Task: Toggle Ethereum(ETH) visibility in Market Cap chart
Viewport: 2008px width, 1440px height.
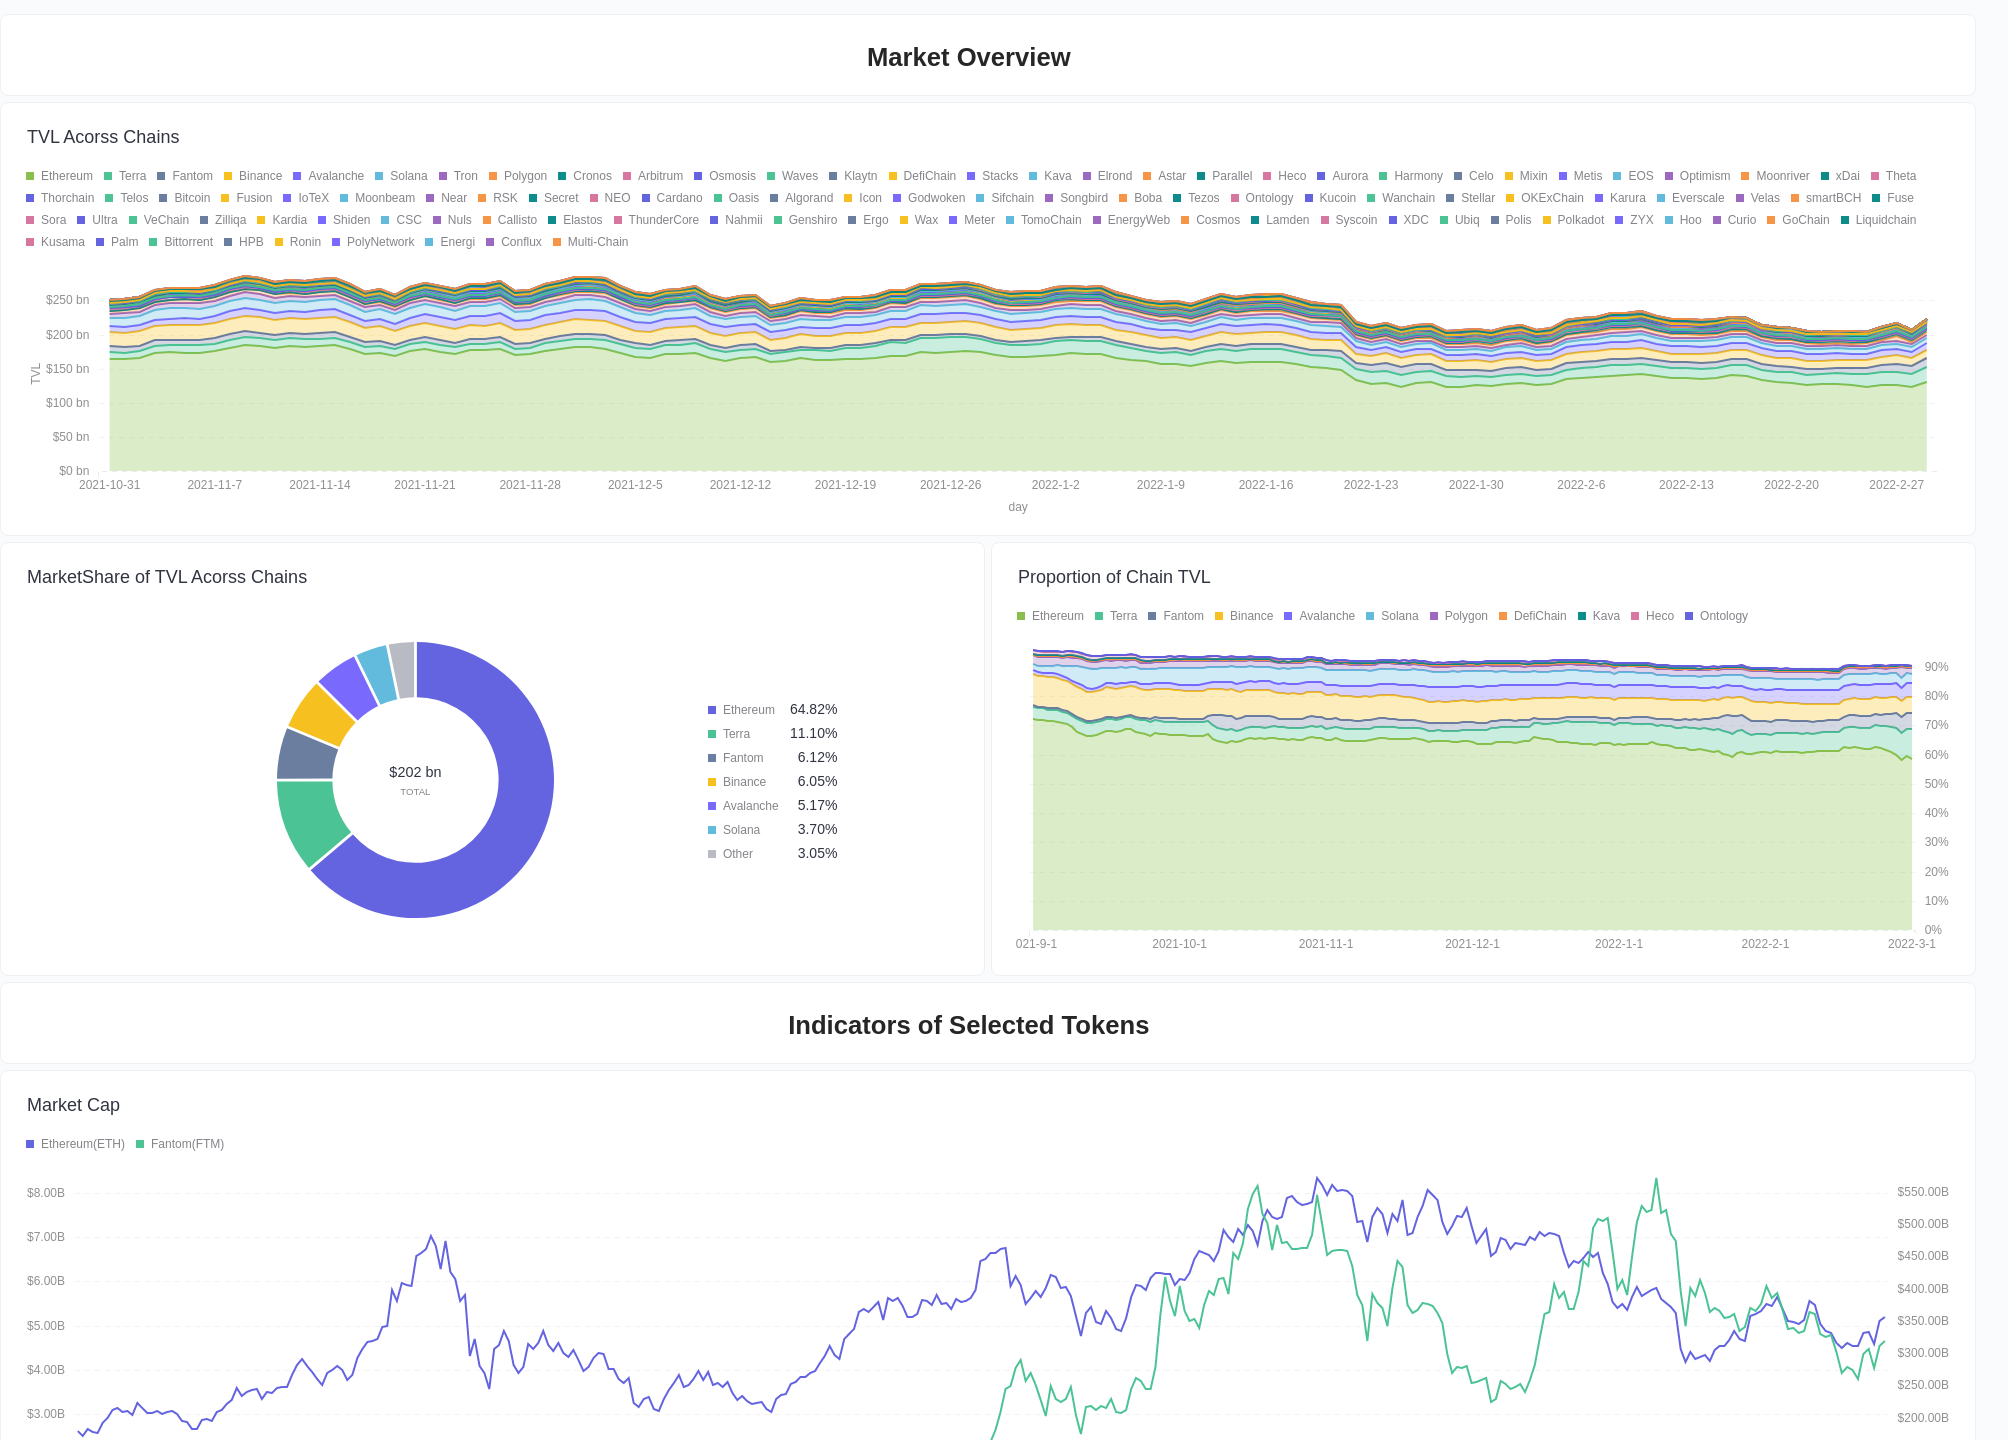Action: (30, 1143)
